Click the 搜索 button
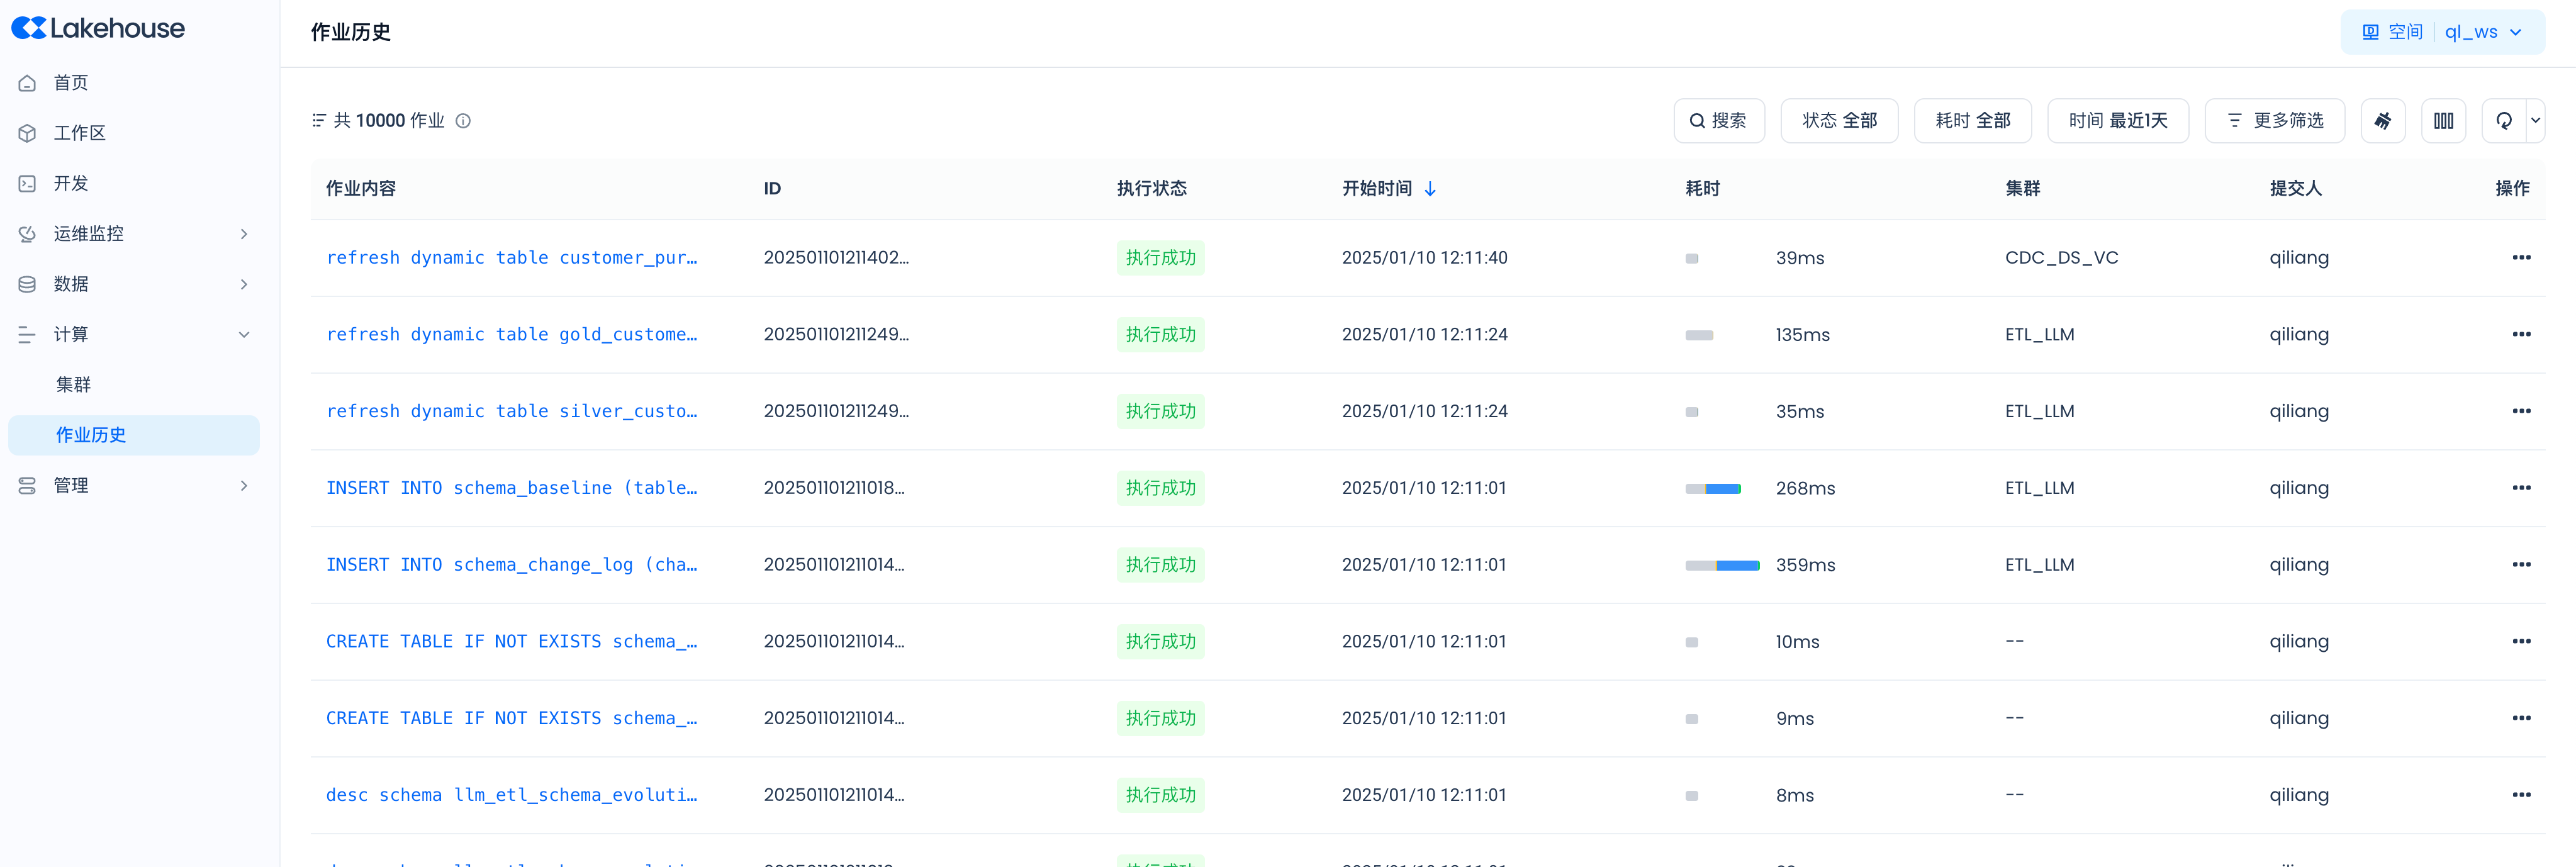2576x867 pixels. 1718,121
